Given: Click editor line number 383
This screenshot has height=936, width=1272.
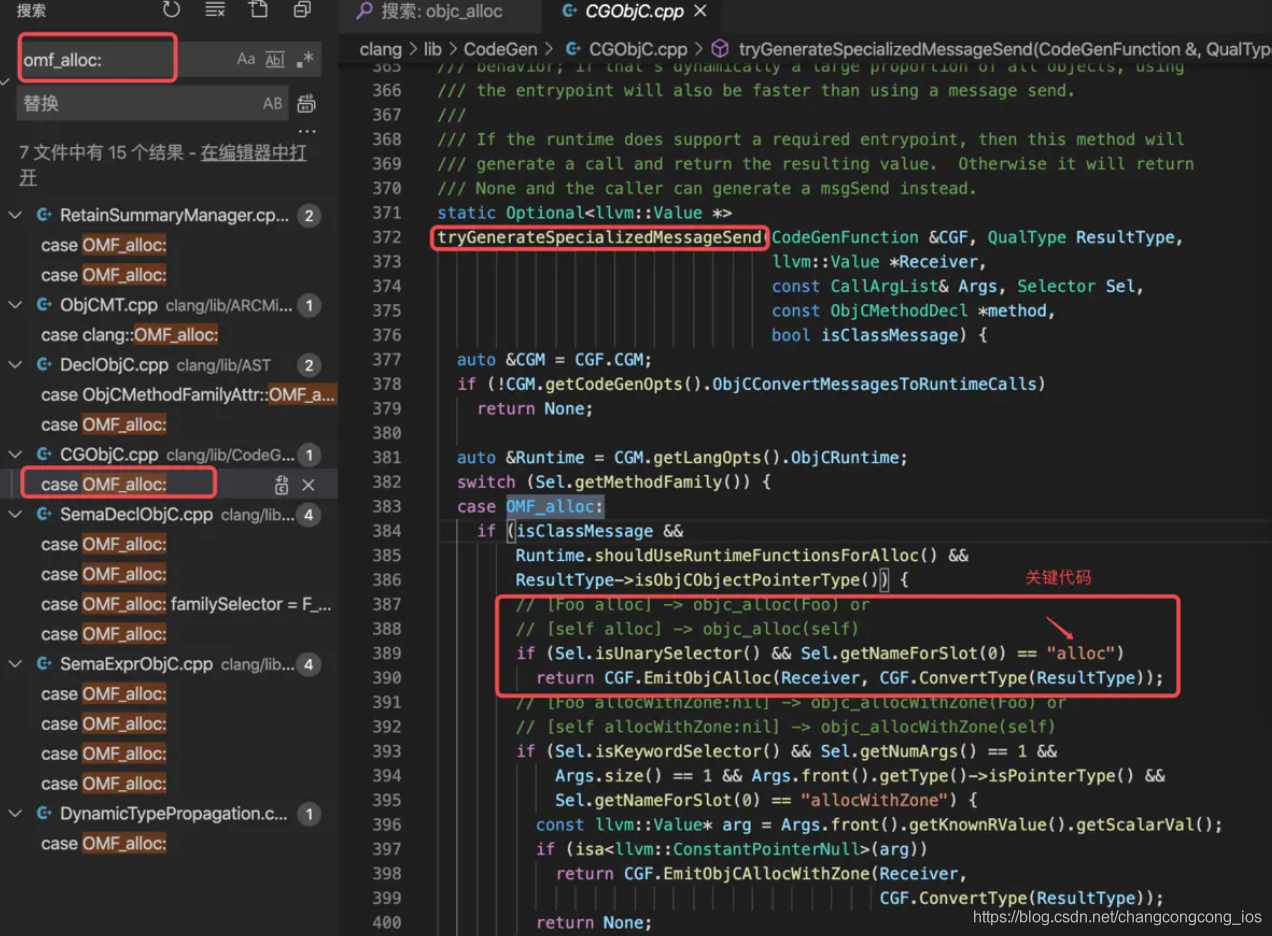Looking at the screenshot, I should [x=387, y=506].
